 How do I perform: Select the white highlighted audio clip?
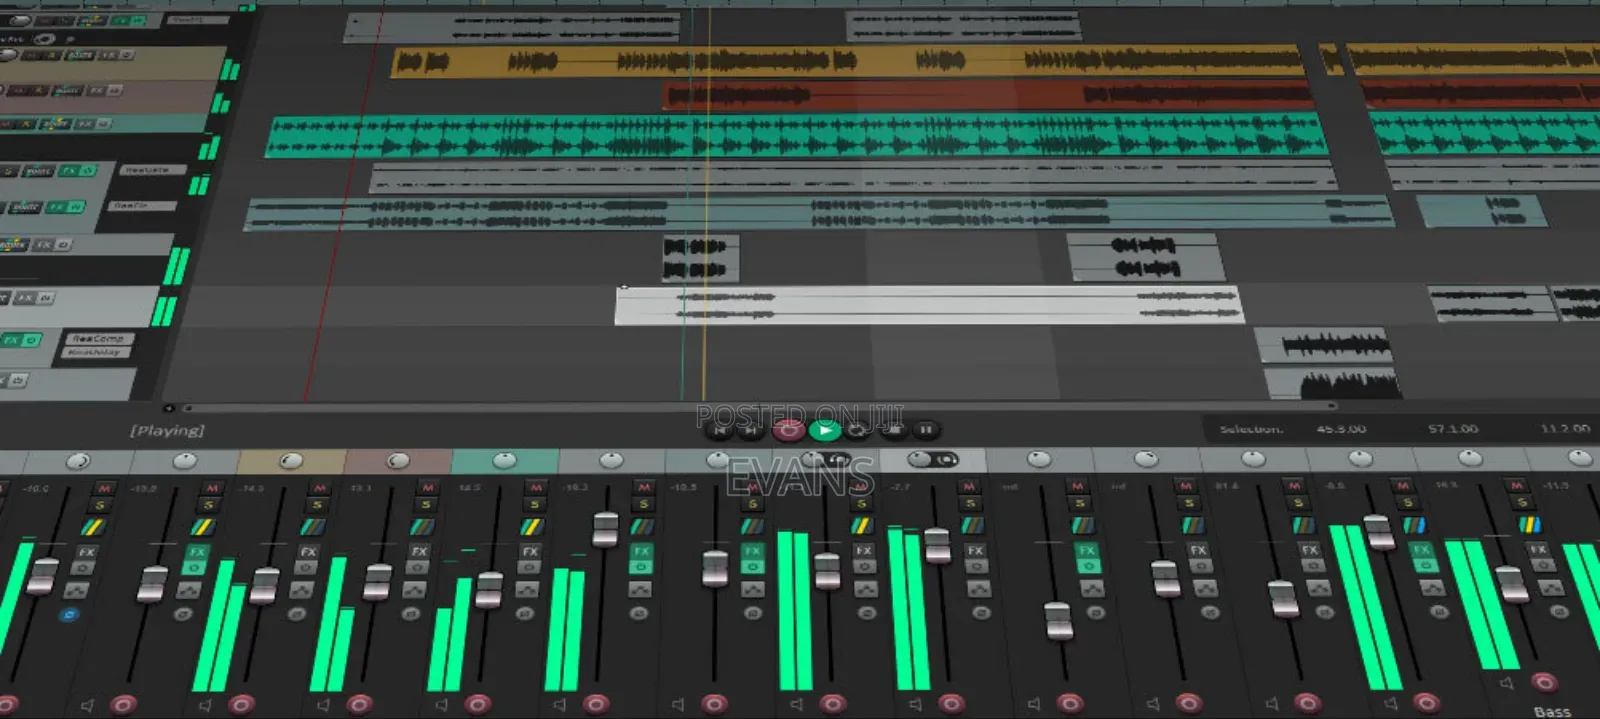[929, 305]
